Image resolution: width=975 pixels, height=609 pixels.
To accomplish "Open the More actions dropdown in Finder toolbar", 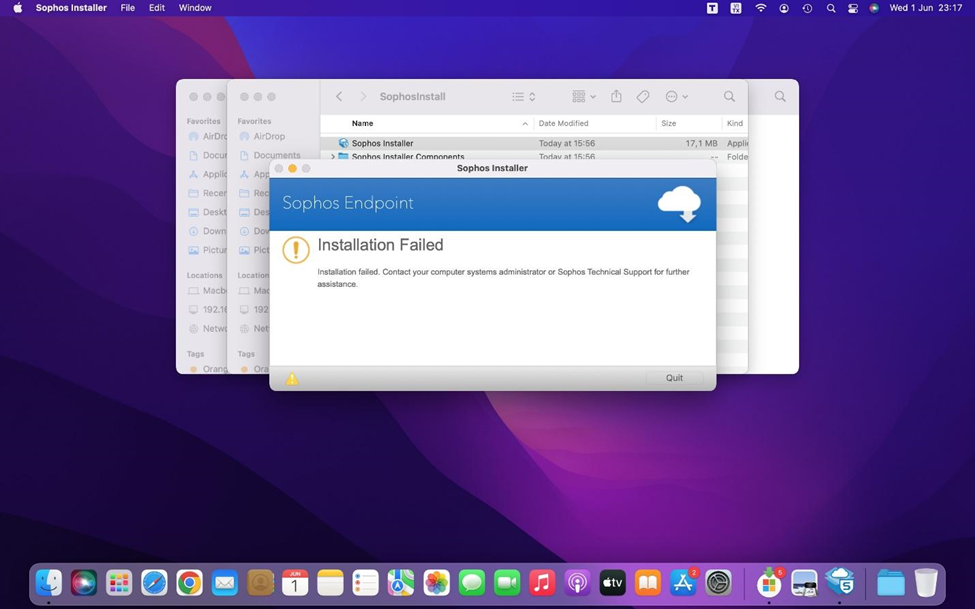I will 677,96.
